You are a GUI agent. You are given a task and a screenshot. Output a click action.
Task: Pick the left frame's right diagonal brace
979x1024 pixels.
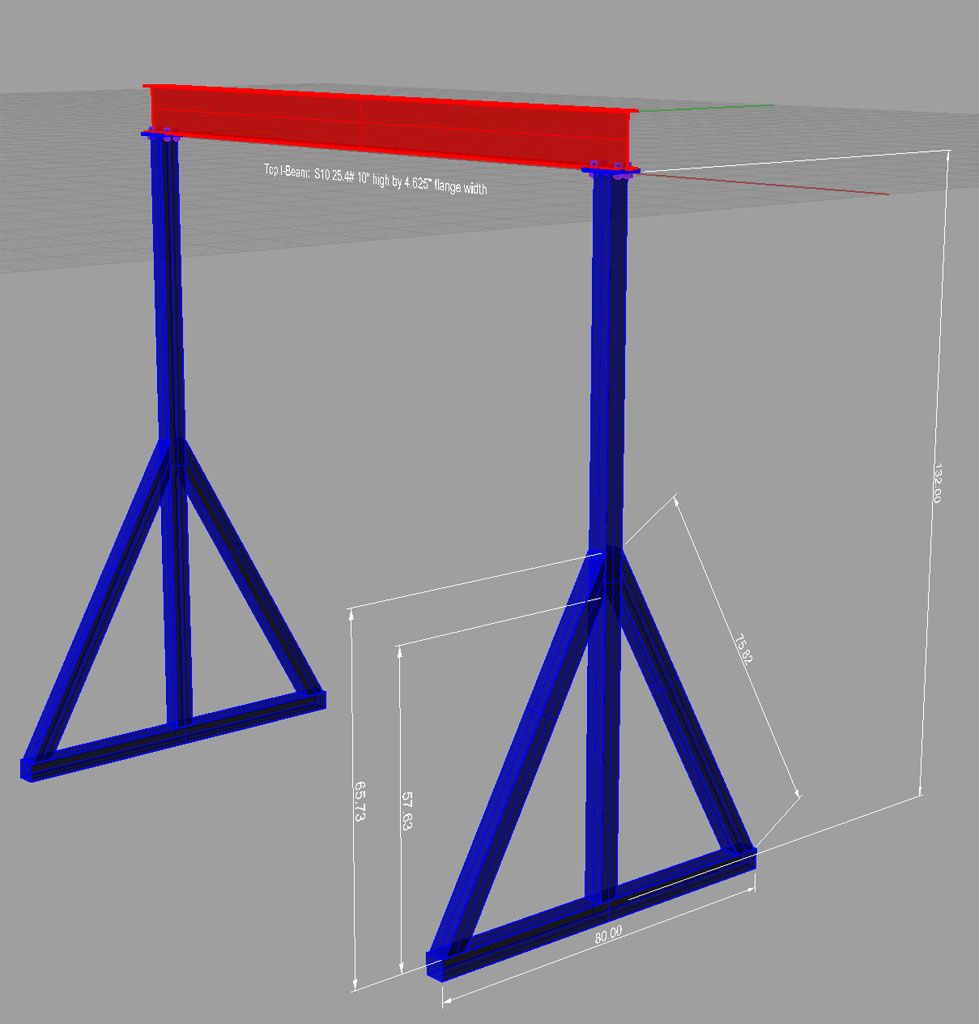pyautogui.click(x=249, y=567)
